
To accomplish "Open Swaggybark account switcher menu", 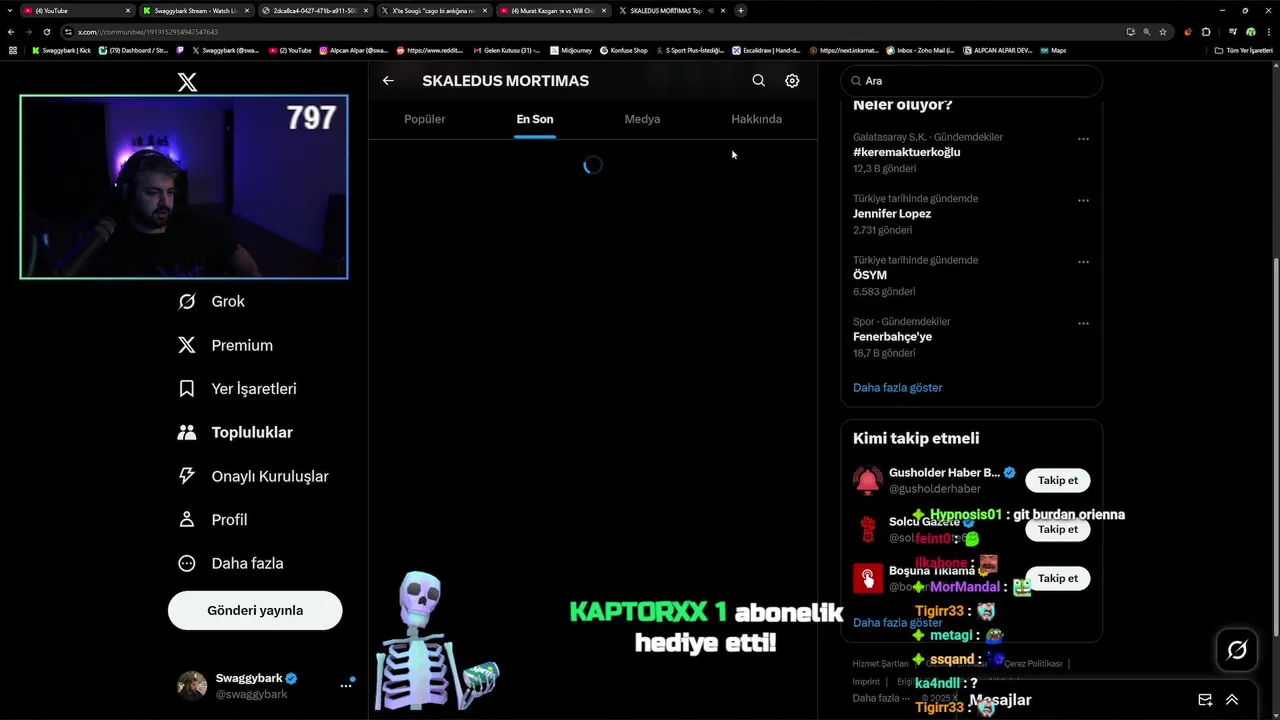I will (266, 685).
